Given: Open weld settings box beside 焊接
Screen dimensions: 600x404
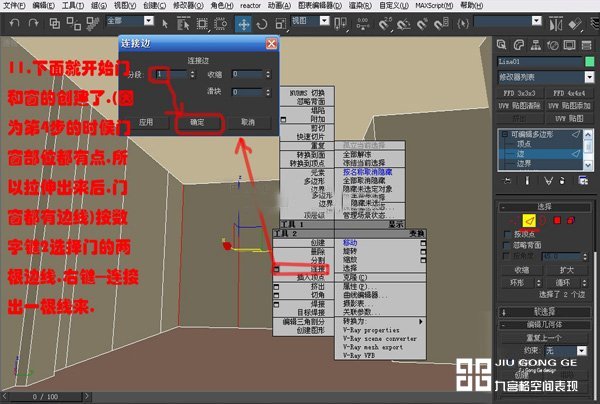Looking at the screenshot, I should point(277,305).
